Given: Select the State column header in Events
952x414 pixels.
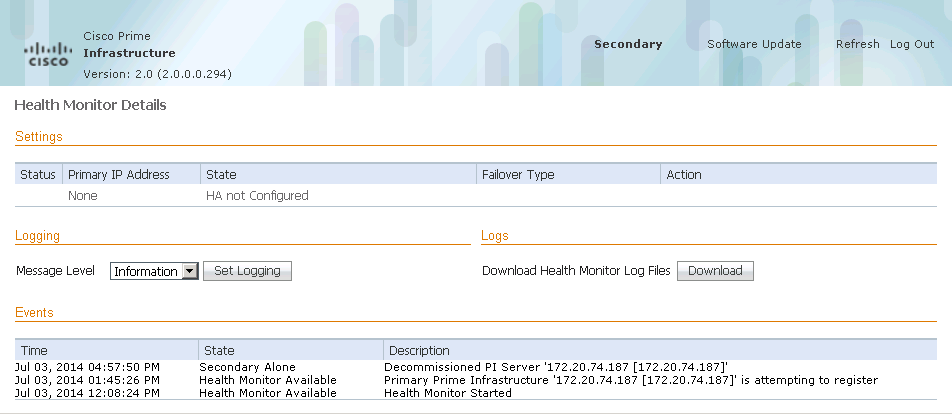Looking at the screenshot, I should (x=219, y=351).
